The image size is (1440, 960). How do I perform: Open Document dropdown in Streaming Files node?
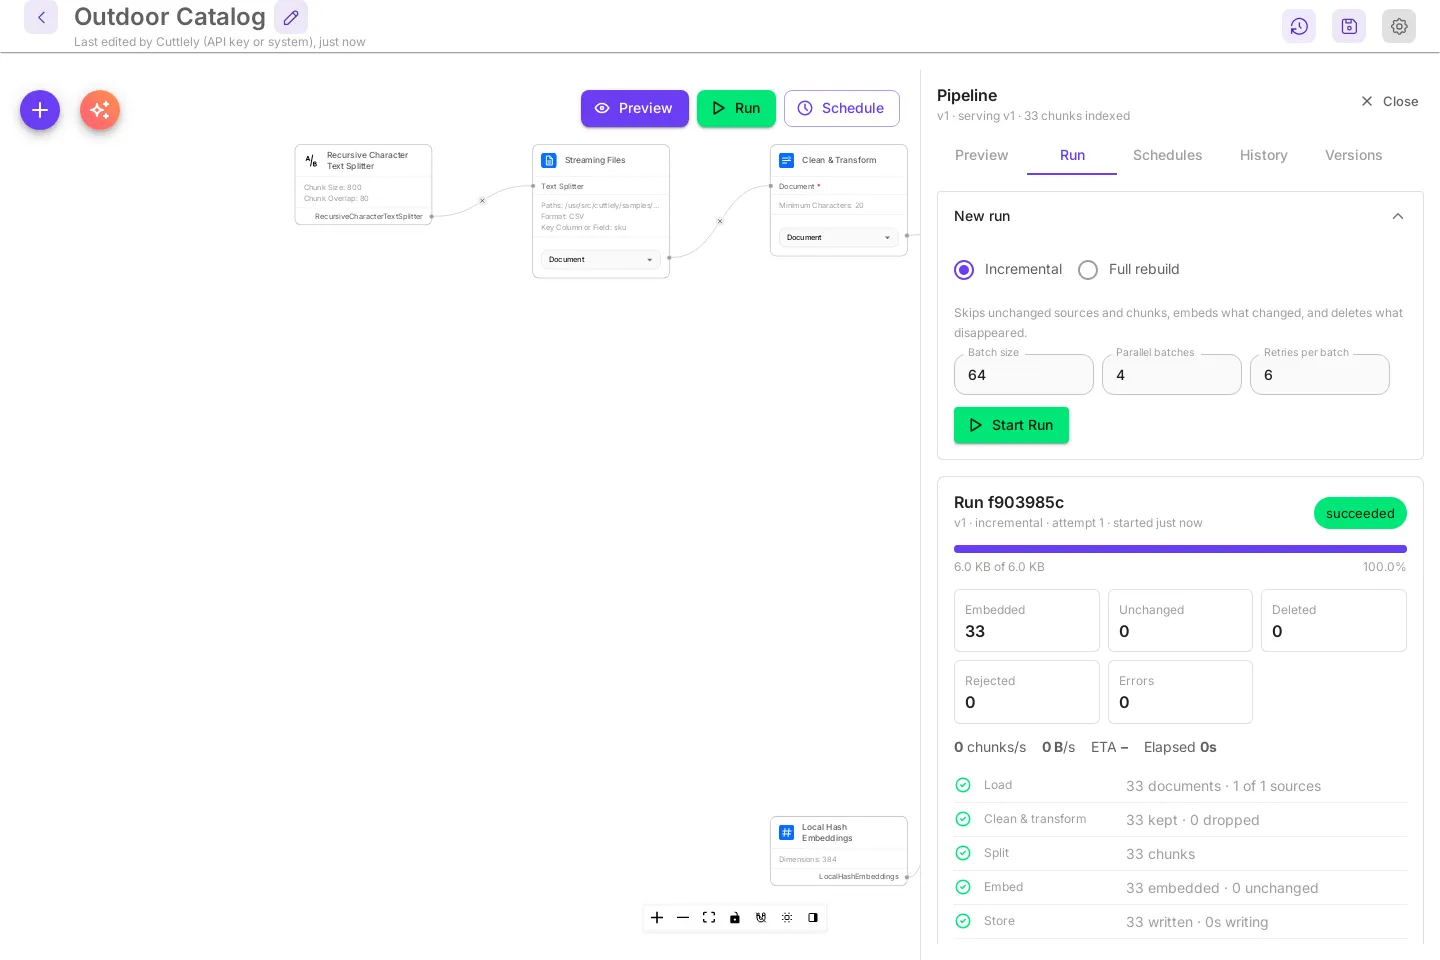[601, 259]
